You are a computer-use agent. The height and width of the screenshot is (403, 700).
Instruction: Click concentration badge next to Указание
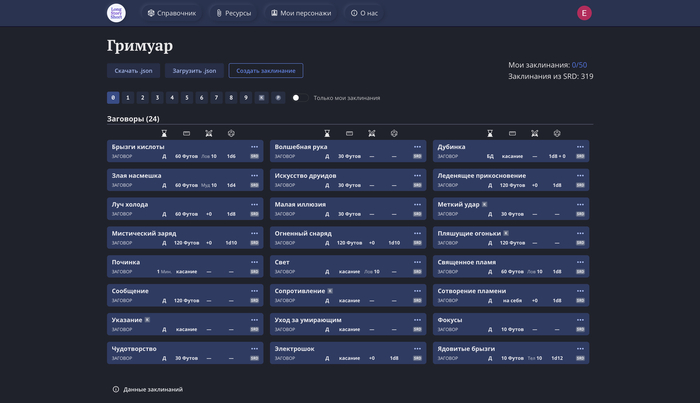(x=147, y=320)
